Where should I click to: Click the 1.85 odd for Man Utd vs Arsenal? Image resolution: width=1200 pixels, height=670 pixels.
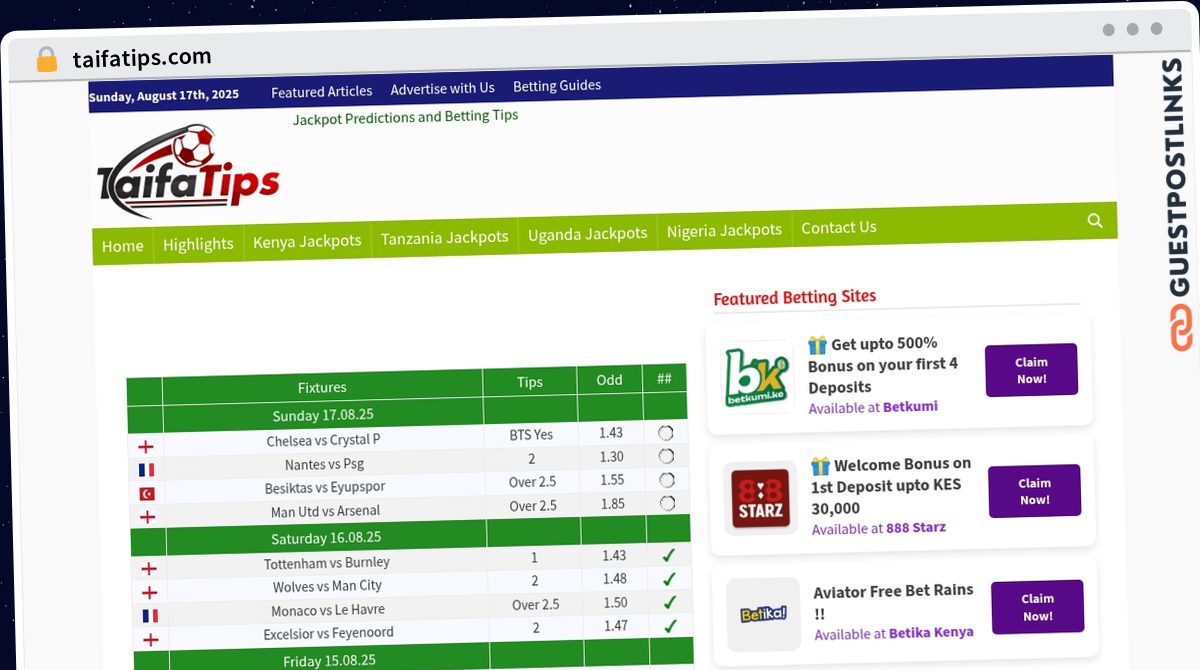tap(613, 504)
